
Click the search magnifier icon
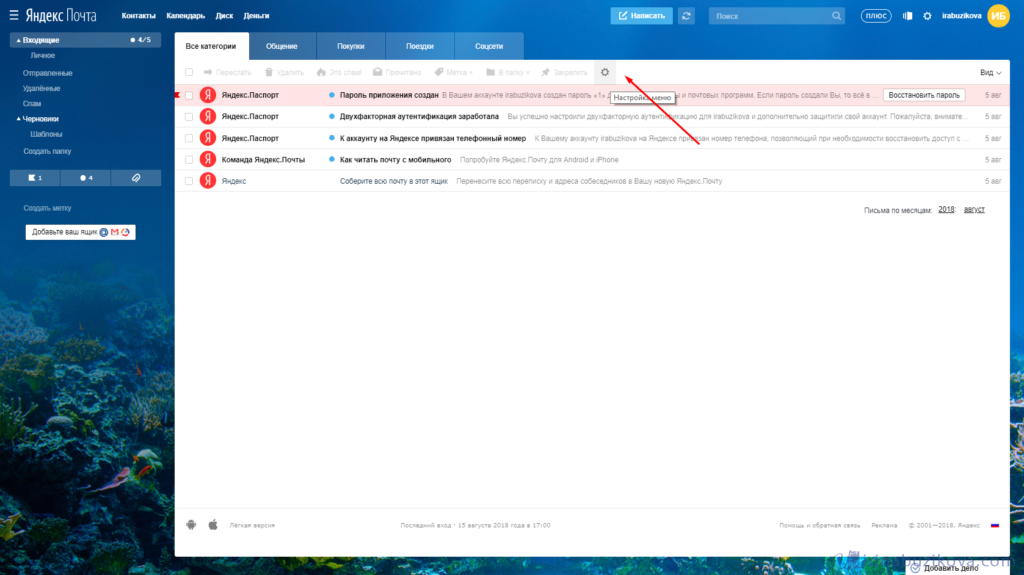pos(836,16)
